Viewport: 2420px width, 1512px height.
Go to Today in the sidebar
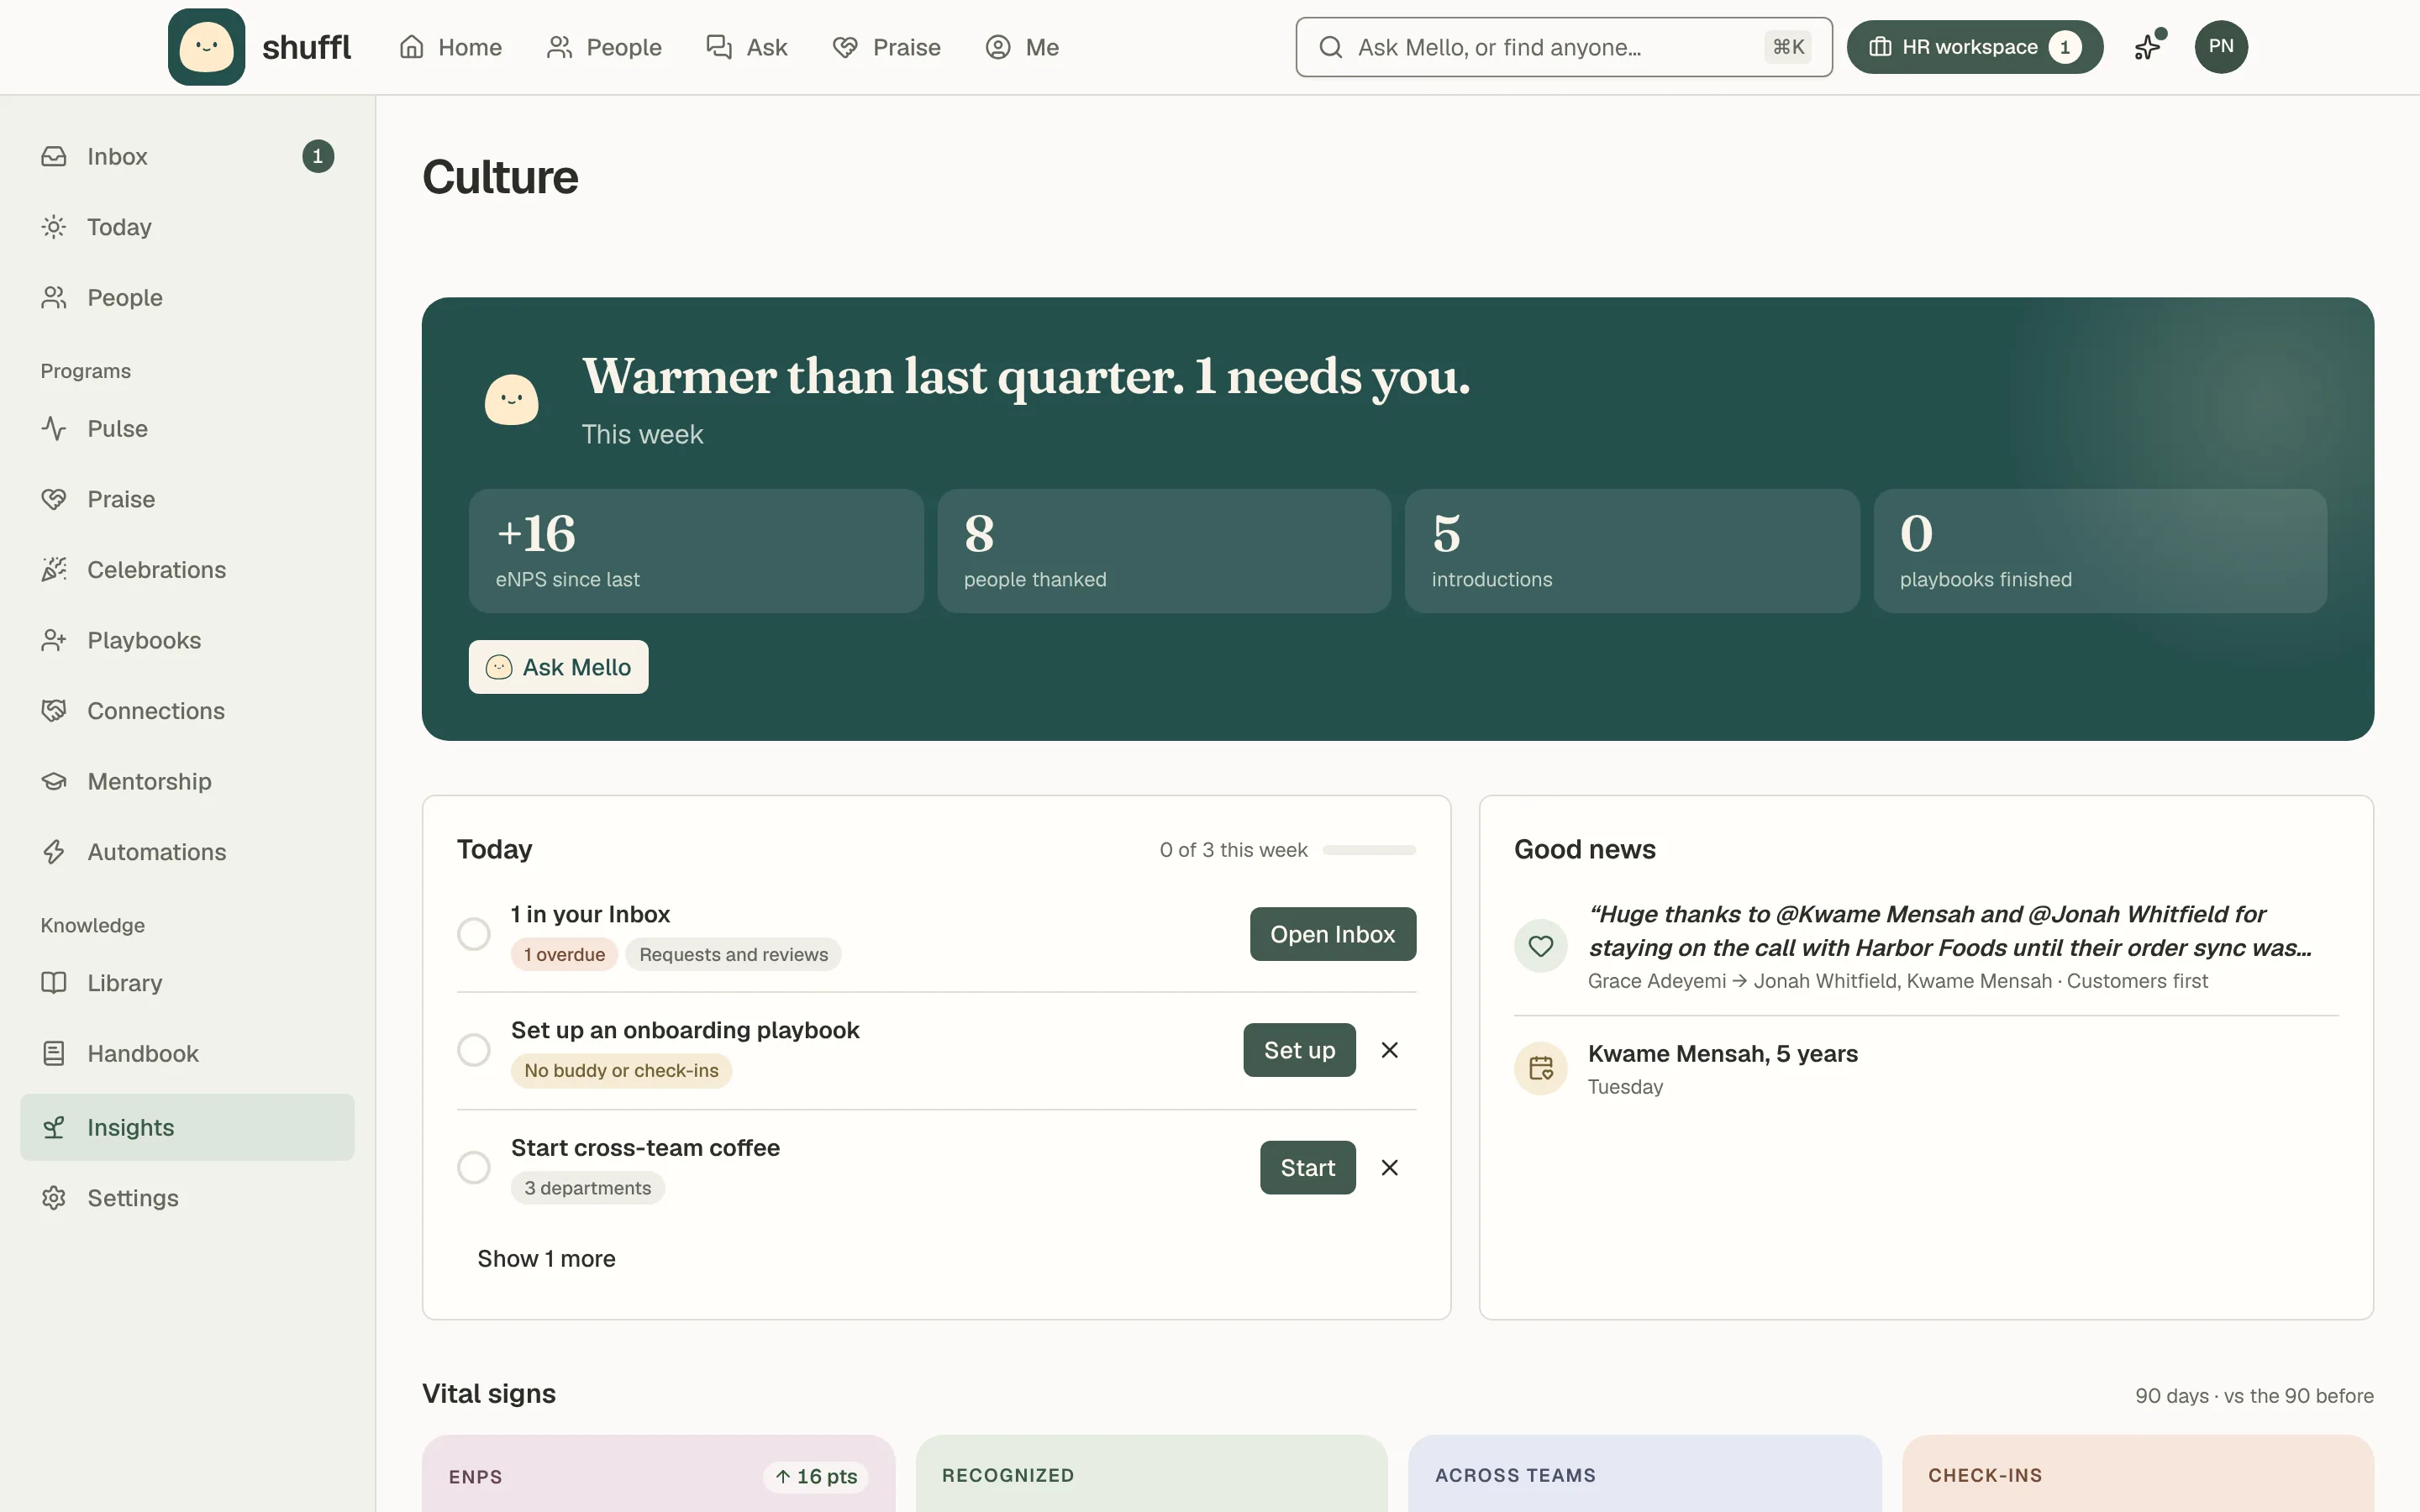coord(187,227)
